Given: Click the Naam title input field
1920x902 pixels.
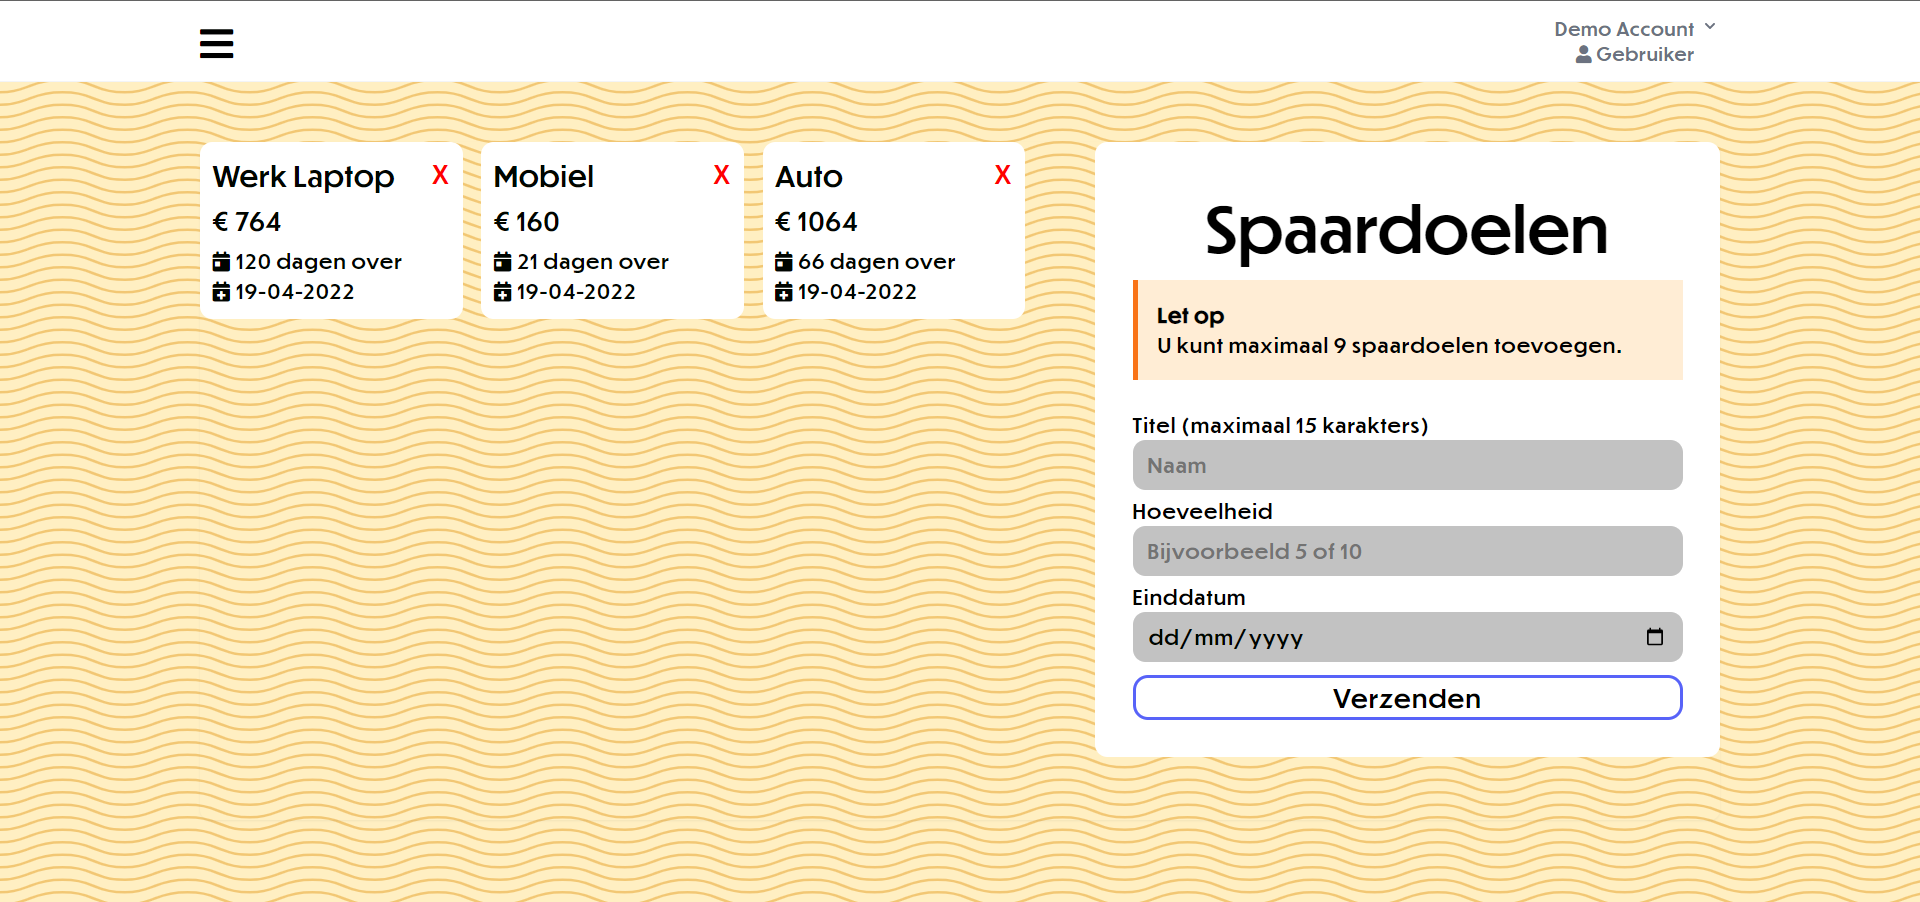Looking at the screenshot, I should tap(1407, 465).
